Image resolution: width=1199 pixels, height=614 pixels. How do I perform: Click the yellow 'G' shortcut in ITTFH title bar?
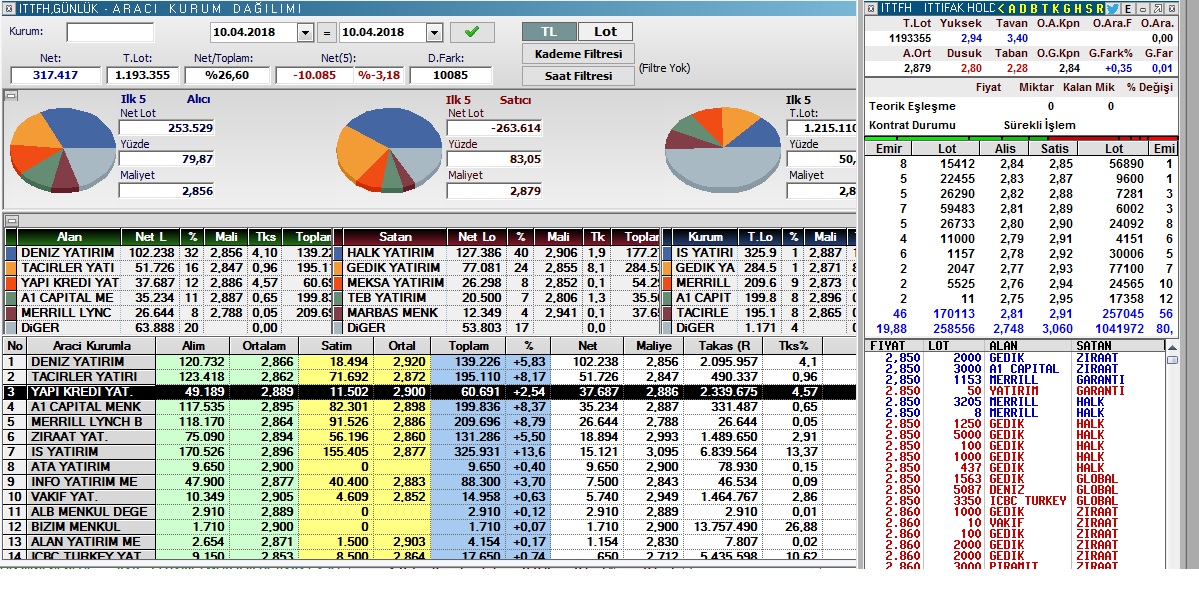tap(1067, 8)
